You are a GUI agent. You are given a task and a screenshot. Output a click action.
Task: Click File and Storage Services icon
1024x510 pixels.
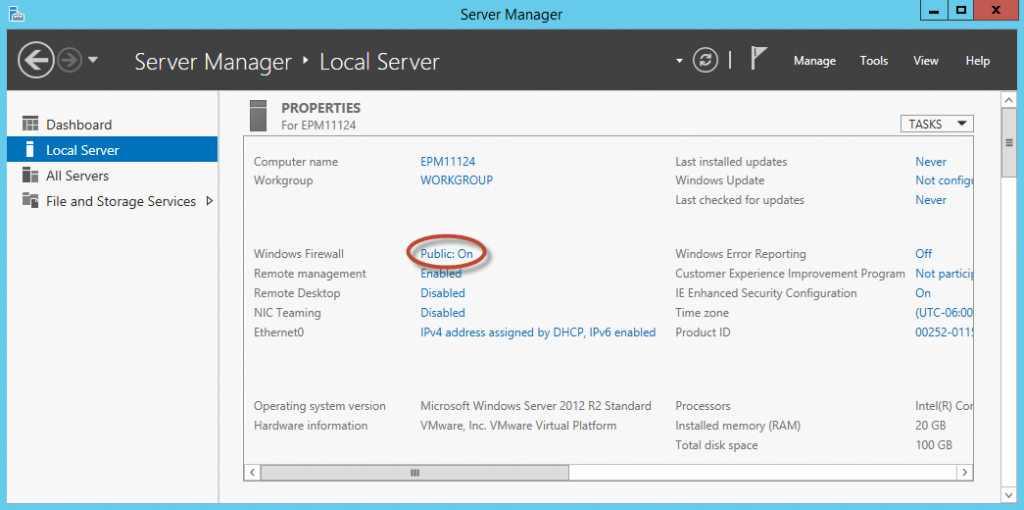coord(30,200)
